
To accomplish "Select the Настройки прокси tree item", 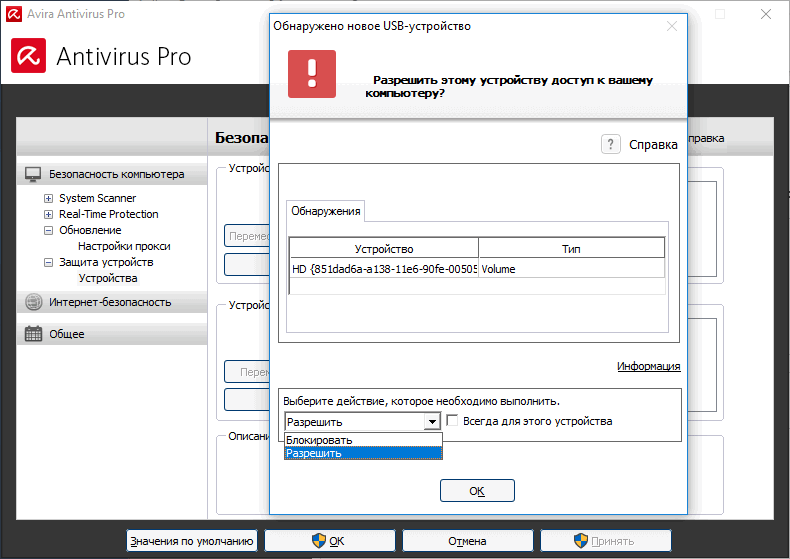I will point(124,246).
